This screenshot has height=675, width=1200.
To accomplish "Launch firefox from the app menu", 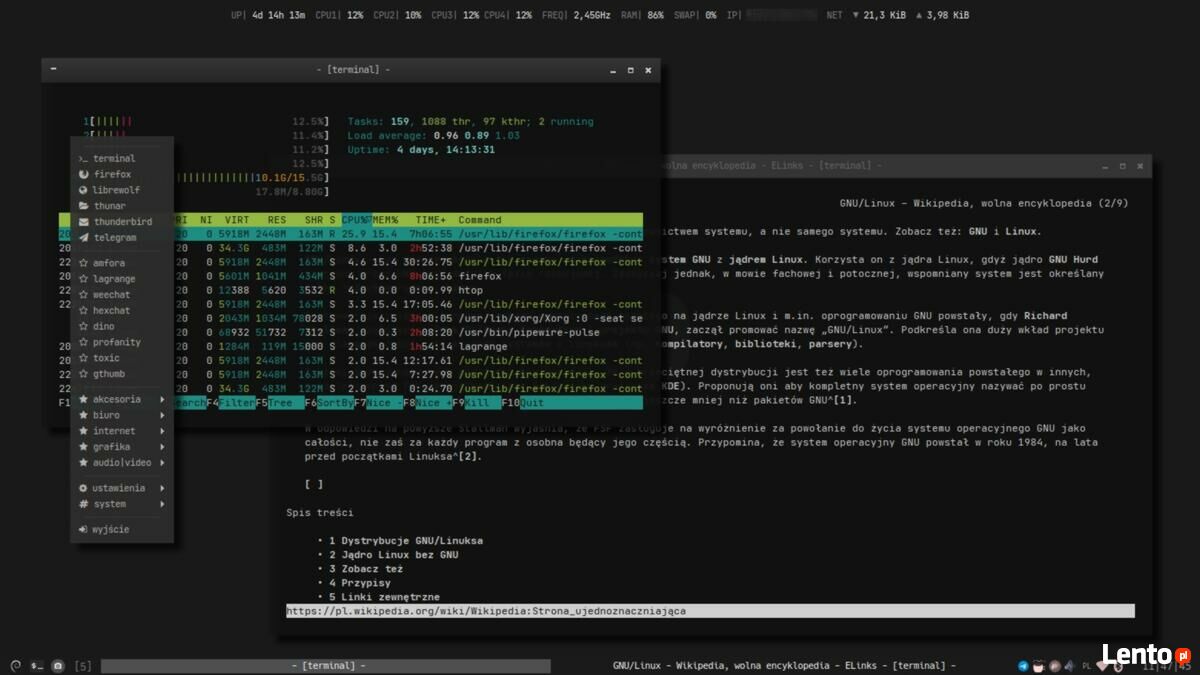I will (121, 174).
